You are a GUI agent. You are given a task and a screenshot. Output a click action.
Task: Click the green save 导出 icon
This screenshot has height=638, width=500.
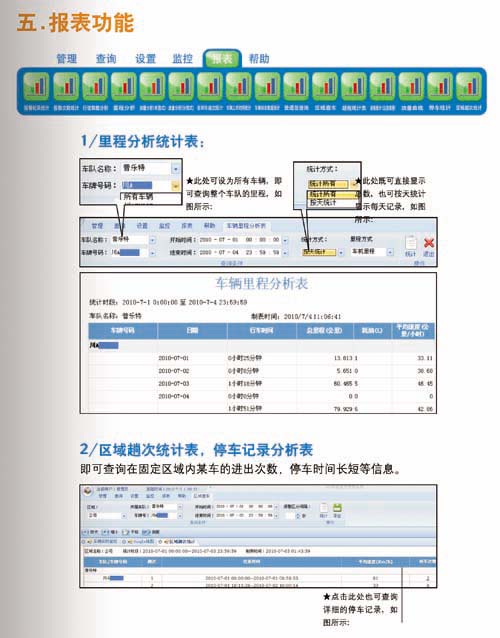point(337,510)
